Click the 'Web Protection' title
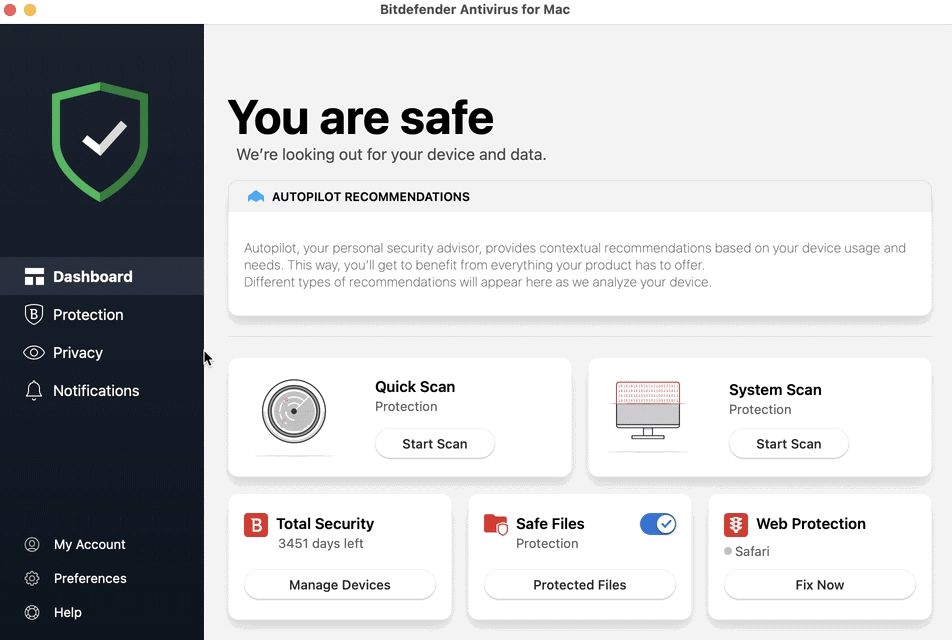This screenshot has height=640, width=952. point(811,523)
